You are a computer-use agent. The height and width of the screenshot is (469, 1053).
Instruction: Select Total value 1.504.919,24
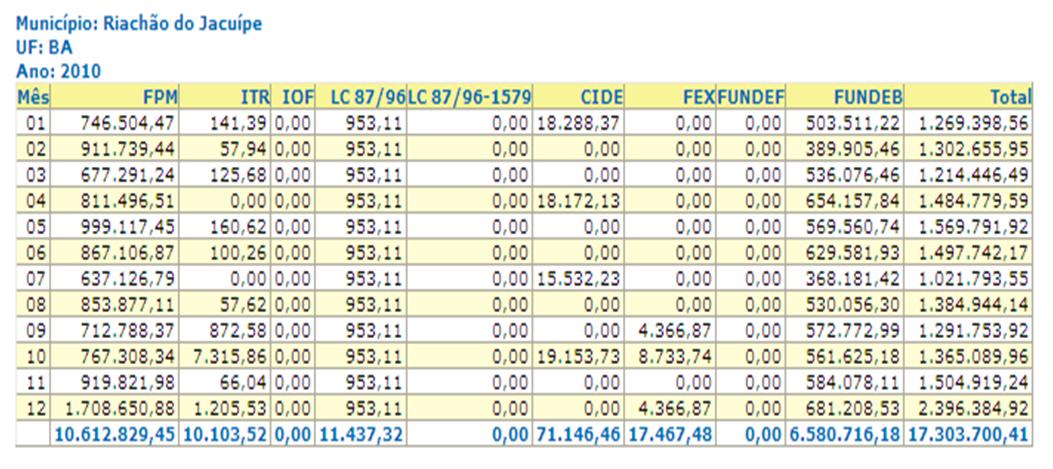[x=973, y=383]
